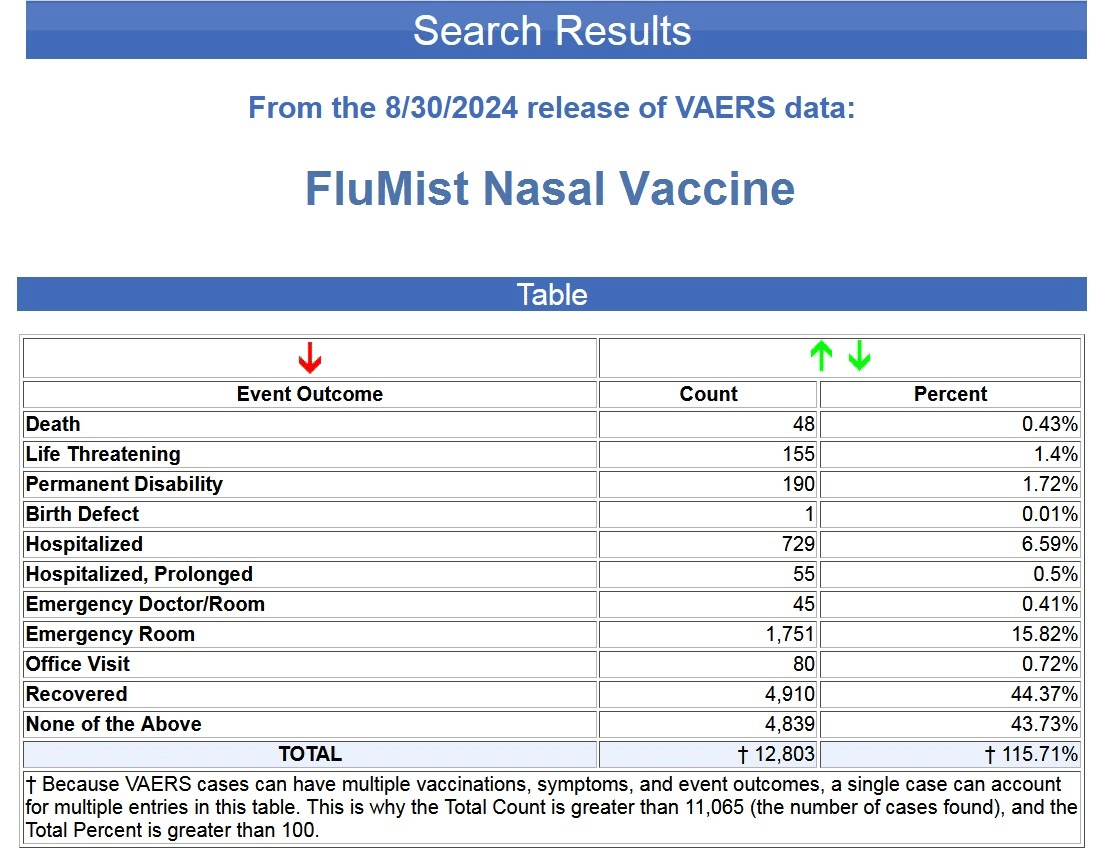Click the Permanent Disability count 190
This screenshot has width=1109, height=855.
pos(799,484)
